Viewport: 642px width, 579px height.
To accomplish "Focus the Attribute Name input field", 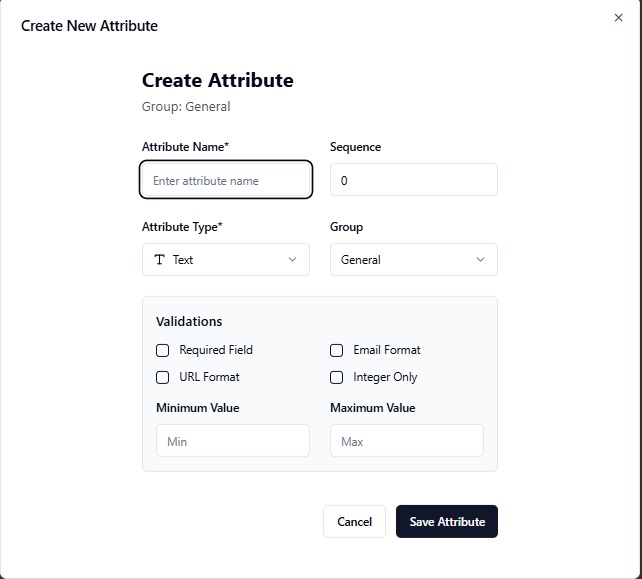I will pos(226,180).
